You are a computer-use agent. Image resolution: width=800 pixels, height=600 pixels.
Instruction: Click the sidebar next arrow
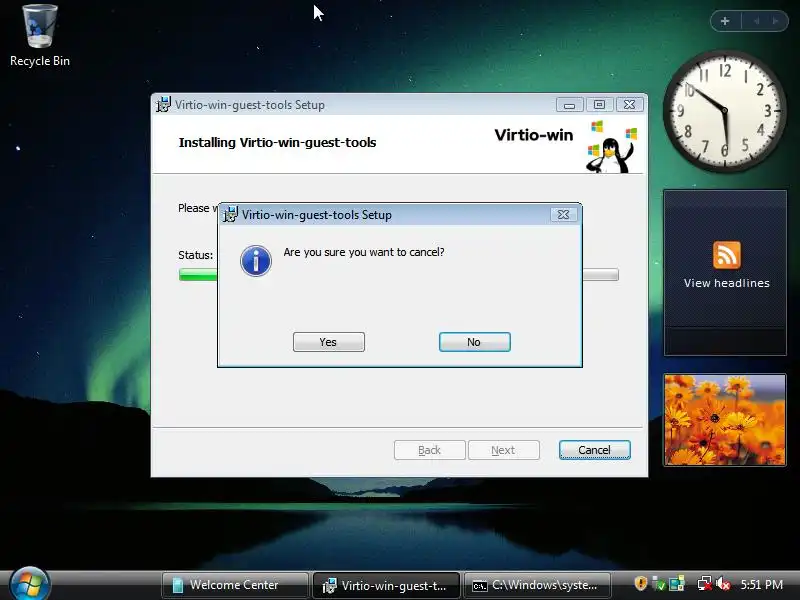coord(776,21)
